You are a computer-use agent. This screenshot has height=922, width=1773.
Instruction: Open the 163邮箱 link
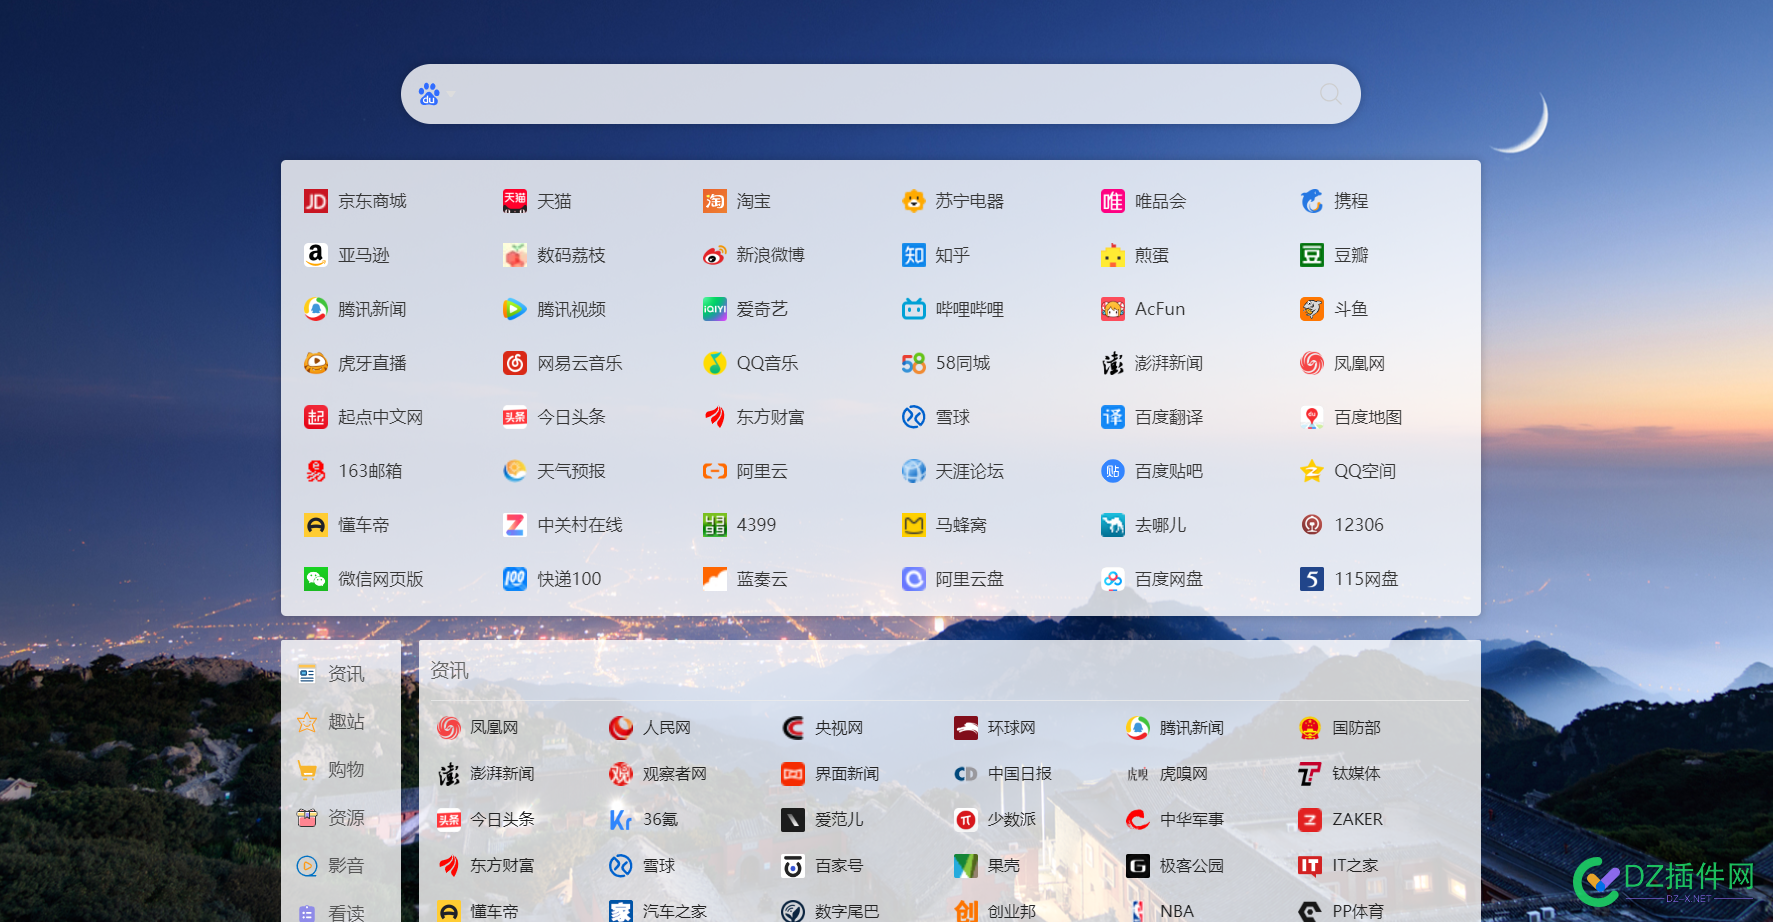[353, 471]
